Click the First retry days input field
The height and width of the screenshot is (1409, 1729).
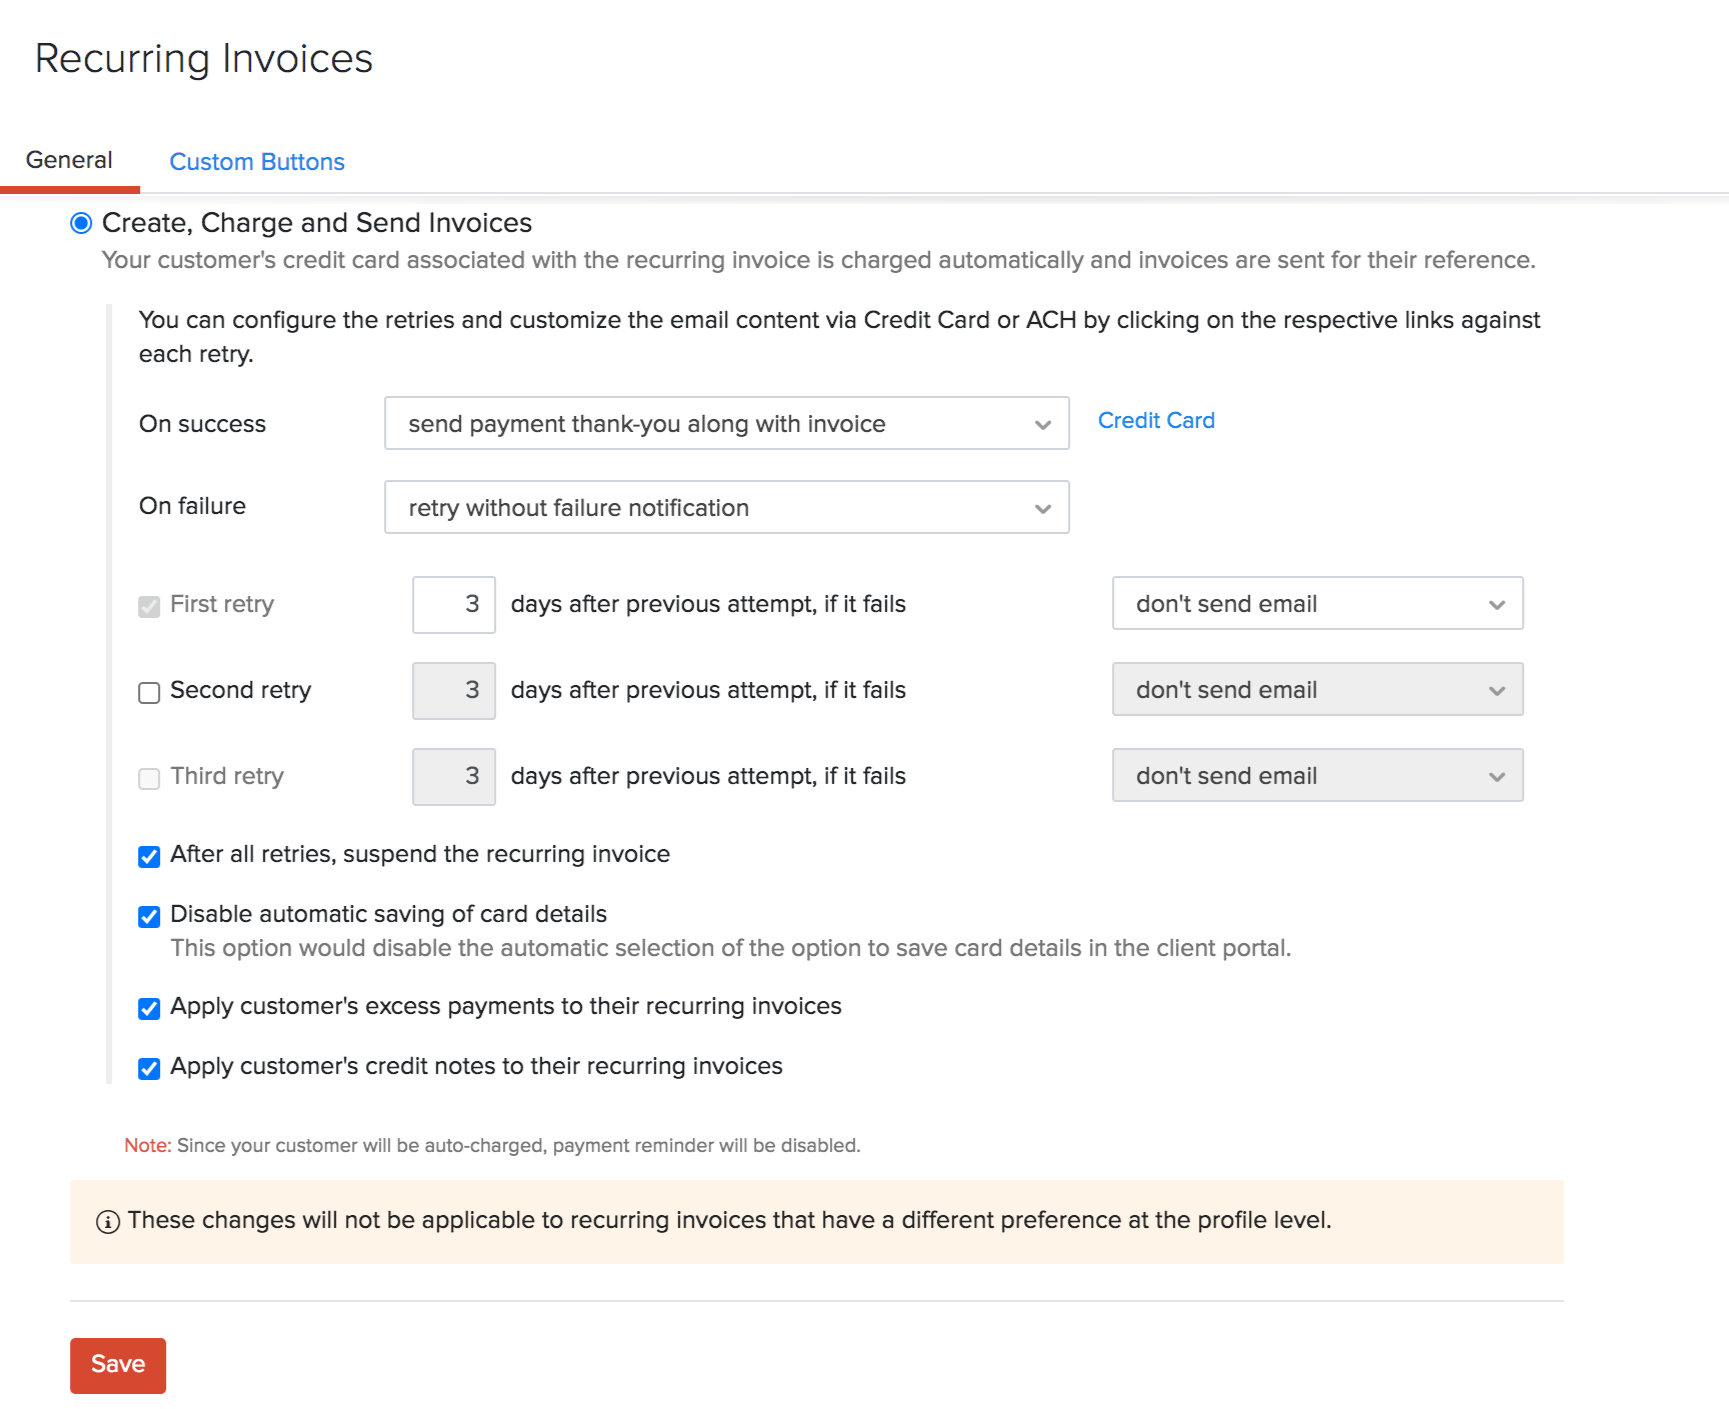pos(454,605)
